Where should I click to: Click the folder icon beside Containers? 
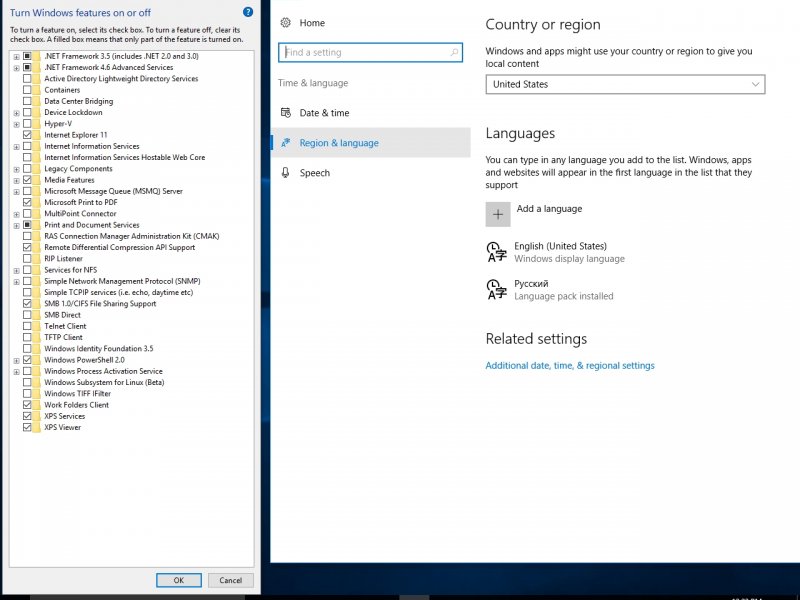tap(36, 90)
